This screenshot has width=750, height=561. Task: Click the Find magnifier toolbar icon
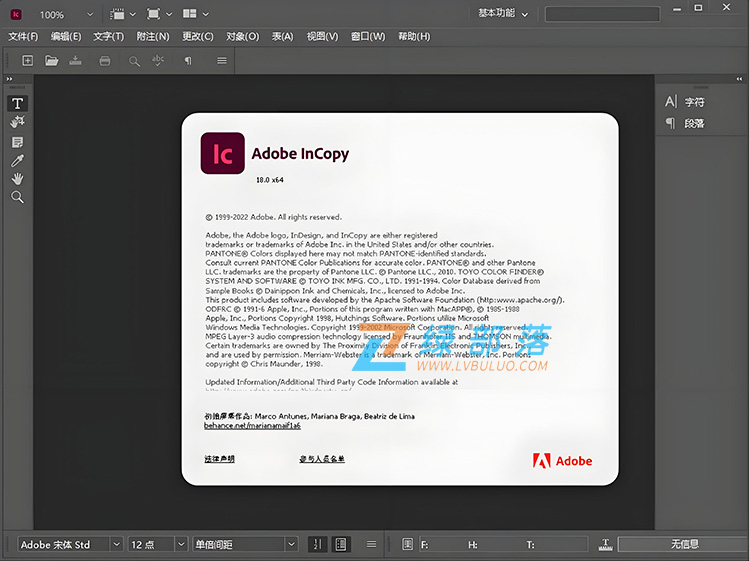(x=134, y=61)
